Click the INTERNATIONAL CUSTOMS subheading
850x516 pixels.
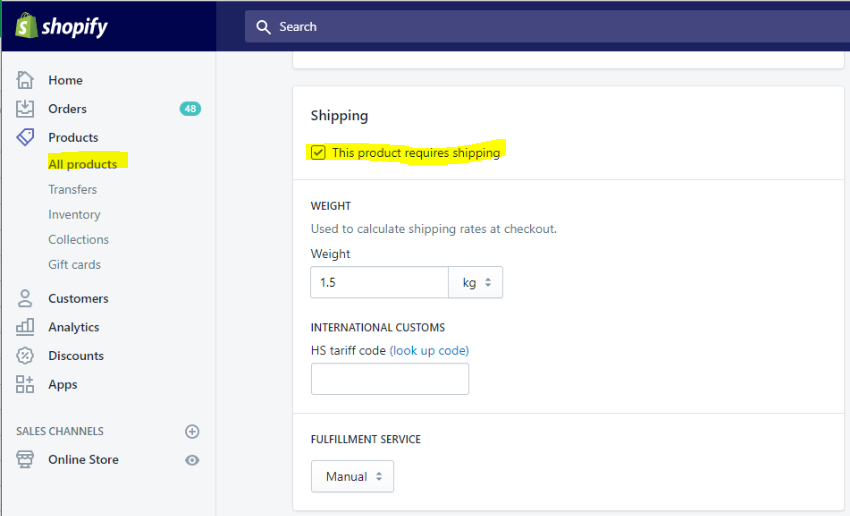[x=378, y=327]
